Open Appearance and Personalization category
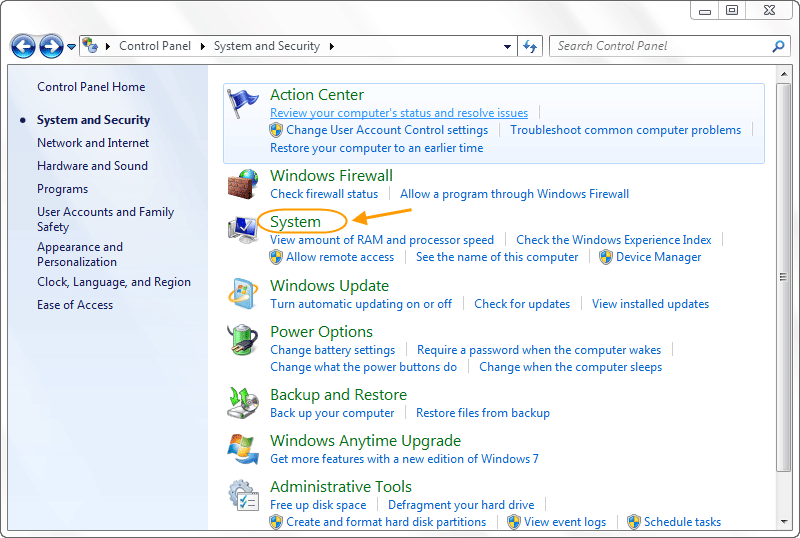Screen dimensions: 800x538 pyautogui.click(x=80, y=254)
